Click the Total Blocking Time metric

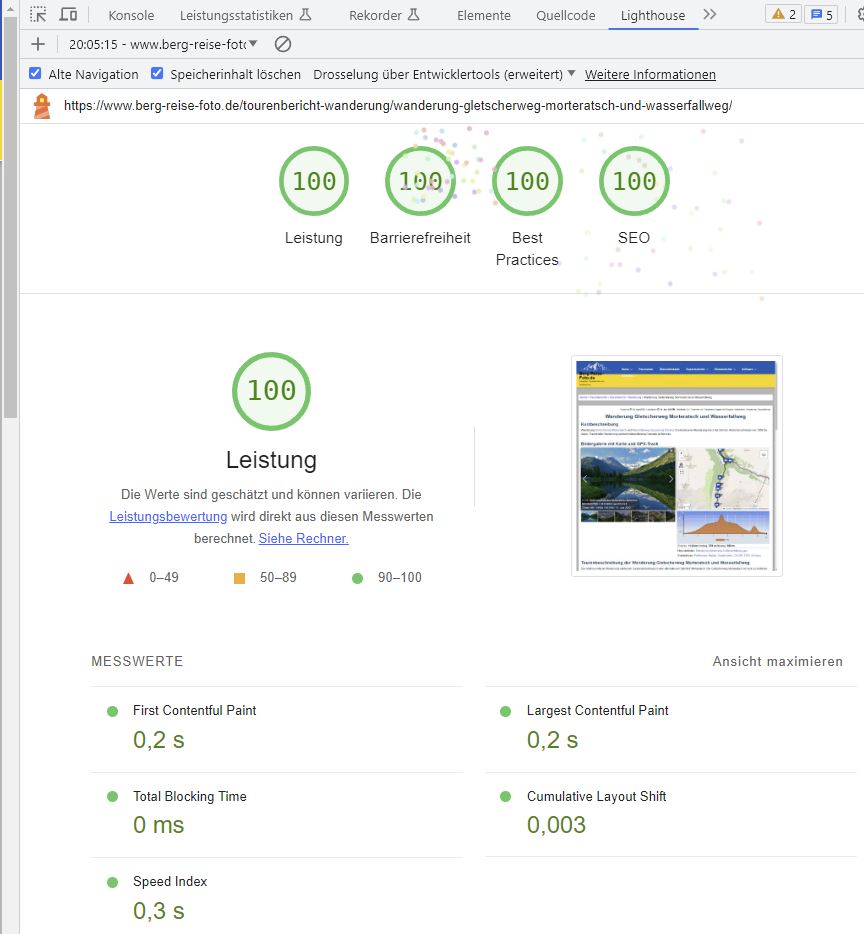point(276,815)
